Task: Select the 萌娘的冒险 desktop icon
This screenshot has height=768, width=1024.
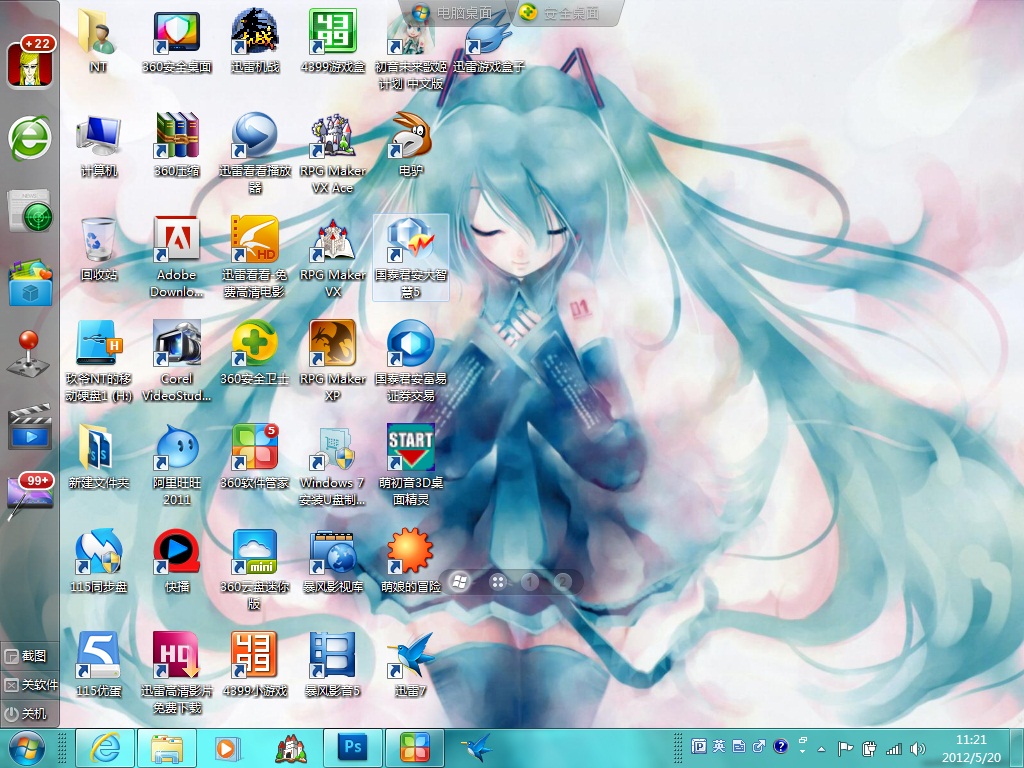Action: [411, 560]
